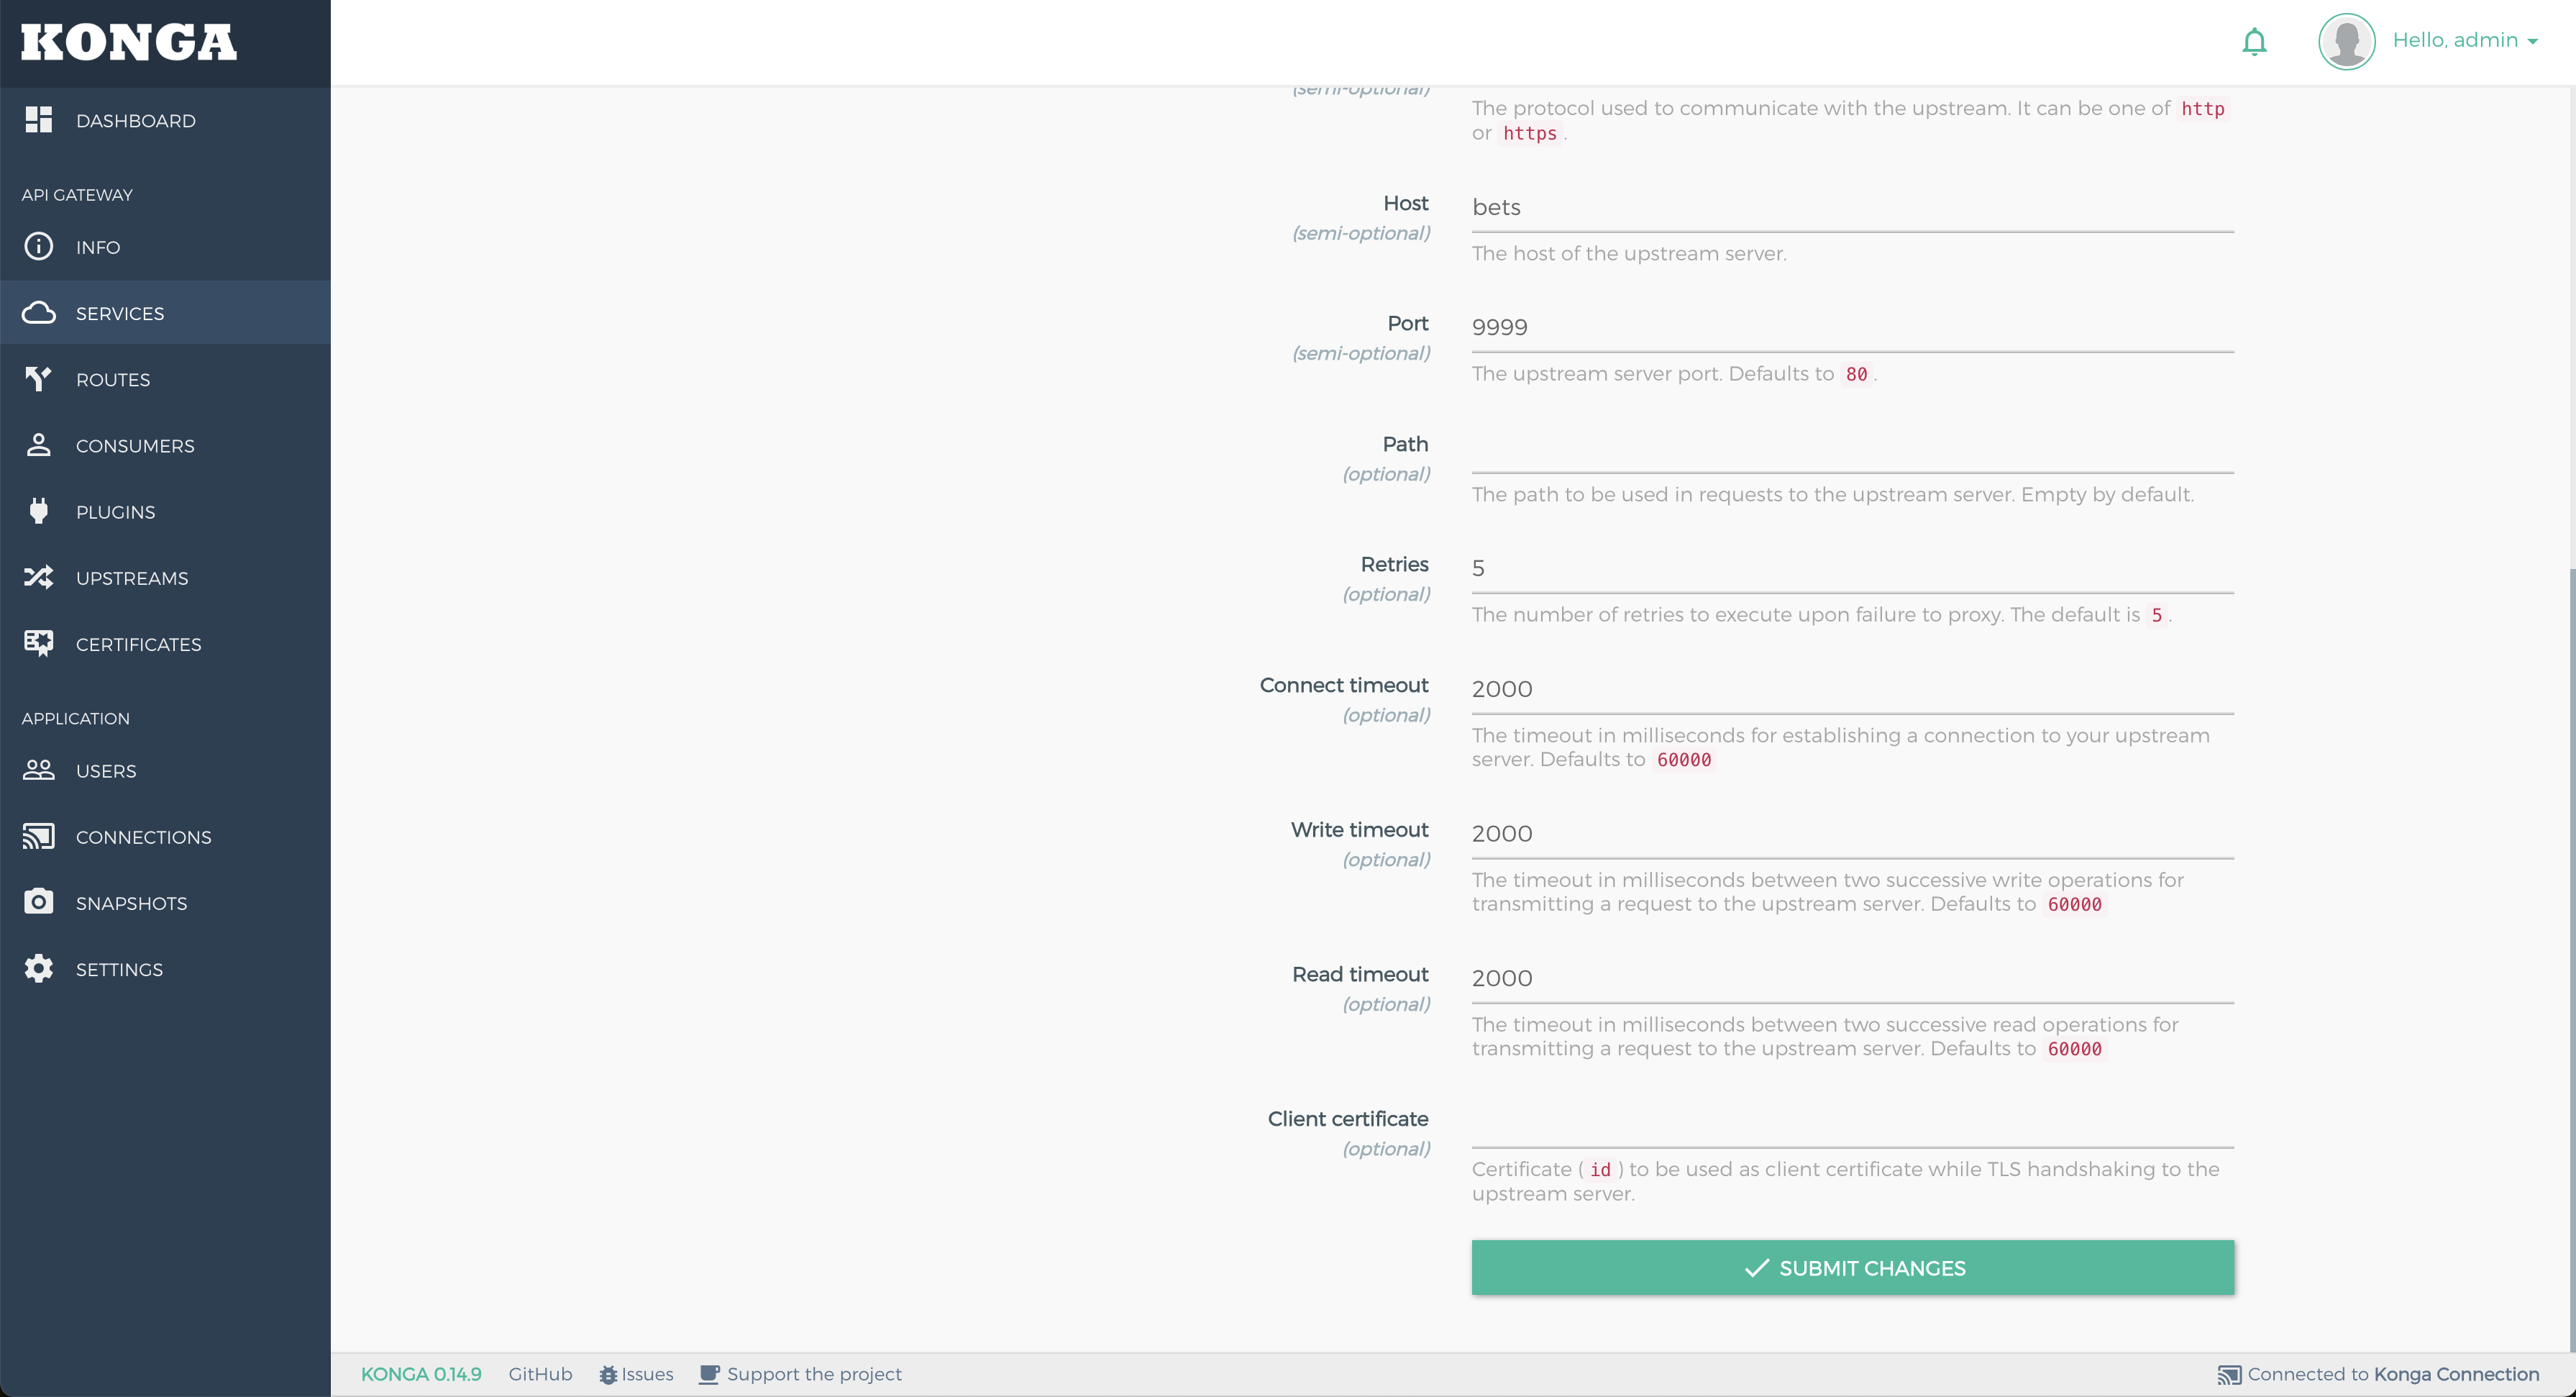Screen dimensions: 2576x1397
Task: Select the Routes fork icon
Action: pyautogui.click(x=38, y=379)
